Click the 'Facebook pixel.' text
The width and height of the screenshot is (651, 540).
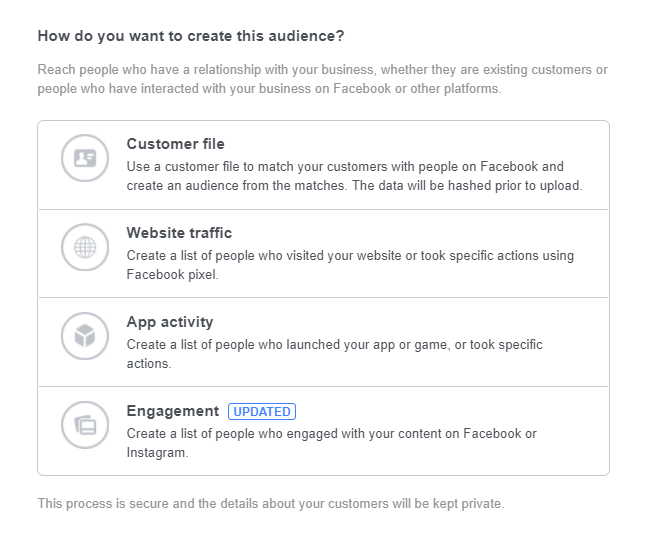click(172, 275)
